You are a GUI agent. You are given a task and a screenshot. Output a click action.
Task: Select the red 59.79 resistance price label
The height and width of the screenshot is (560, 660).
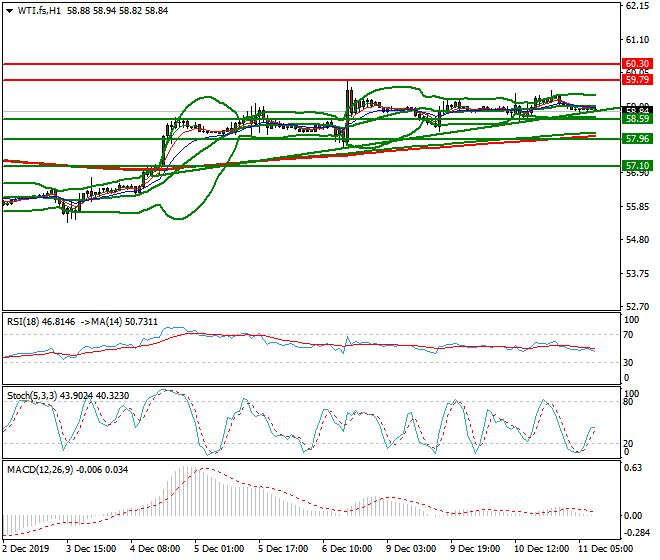(637, 79)
